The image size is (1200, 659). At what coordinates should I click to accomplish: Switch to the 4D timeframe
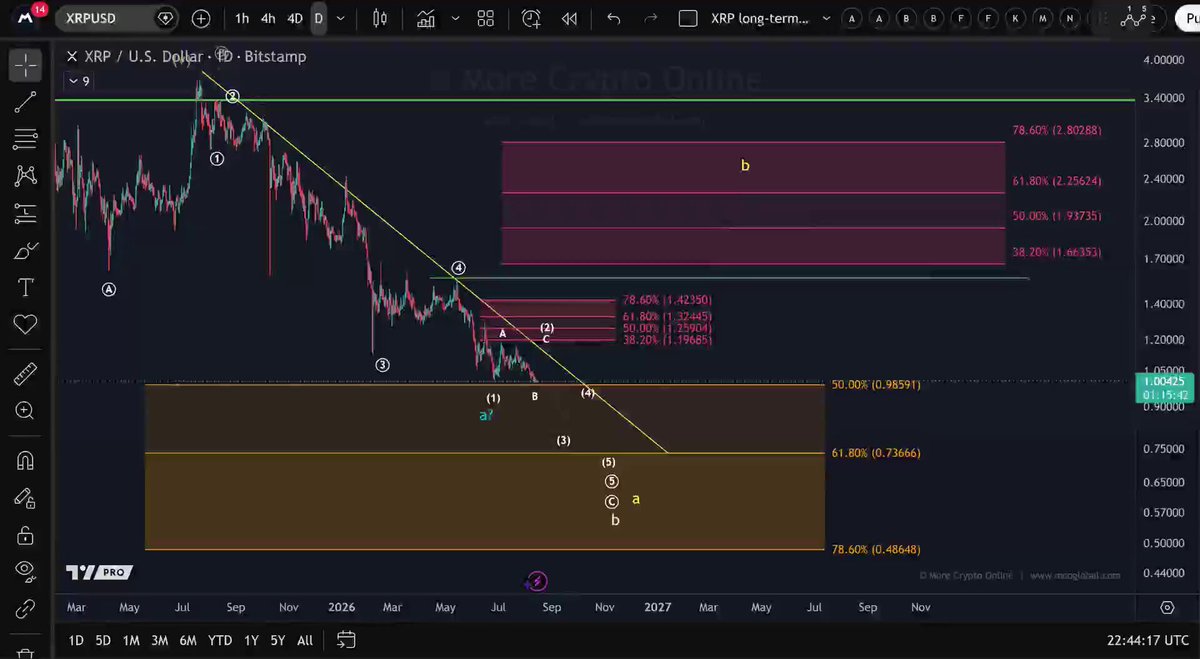294,18
